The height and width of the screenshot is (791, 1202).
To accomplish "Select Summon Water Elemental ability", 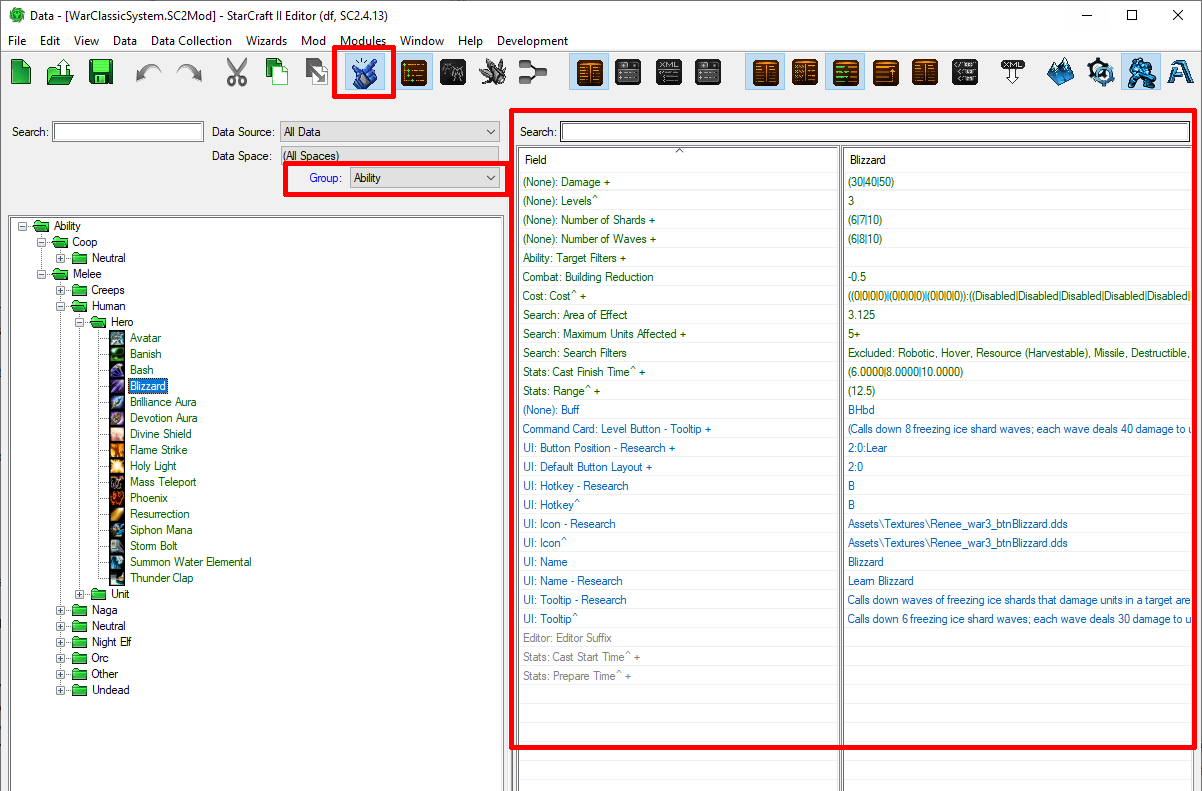I will click(x=190, y=562).
